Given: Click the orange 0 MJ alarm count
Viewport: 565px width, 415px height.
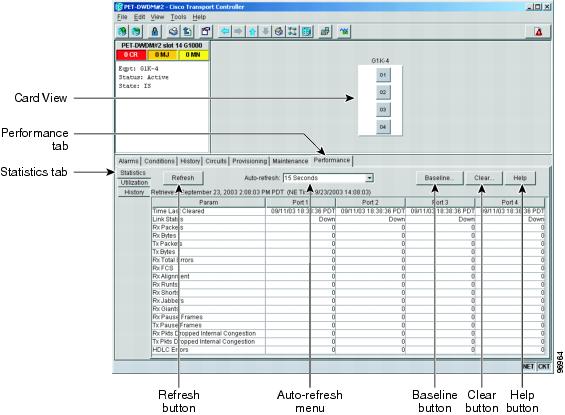Looking at the screenshot, I should coord(162,55).
